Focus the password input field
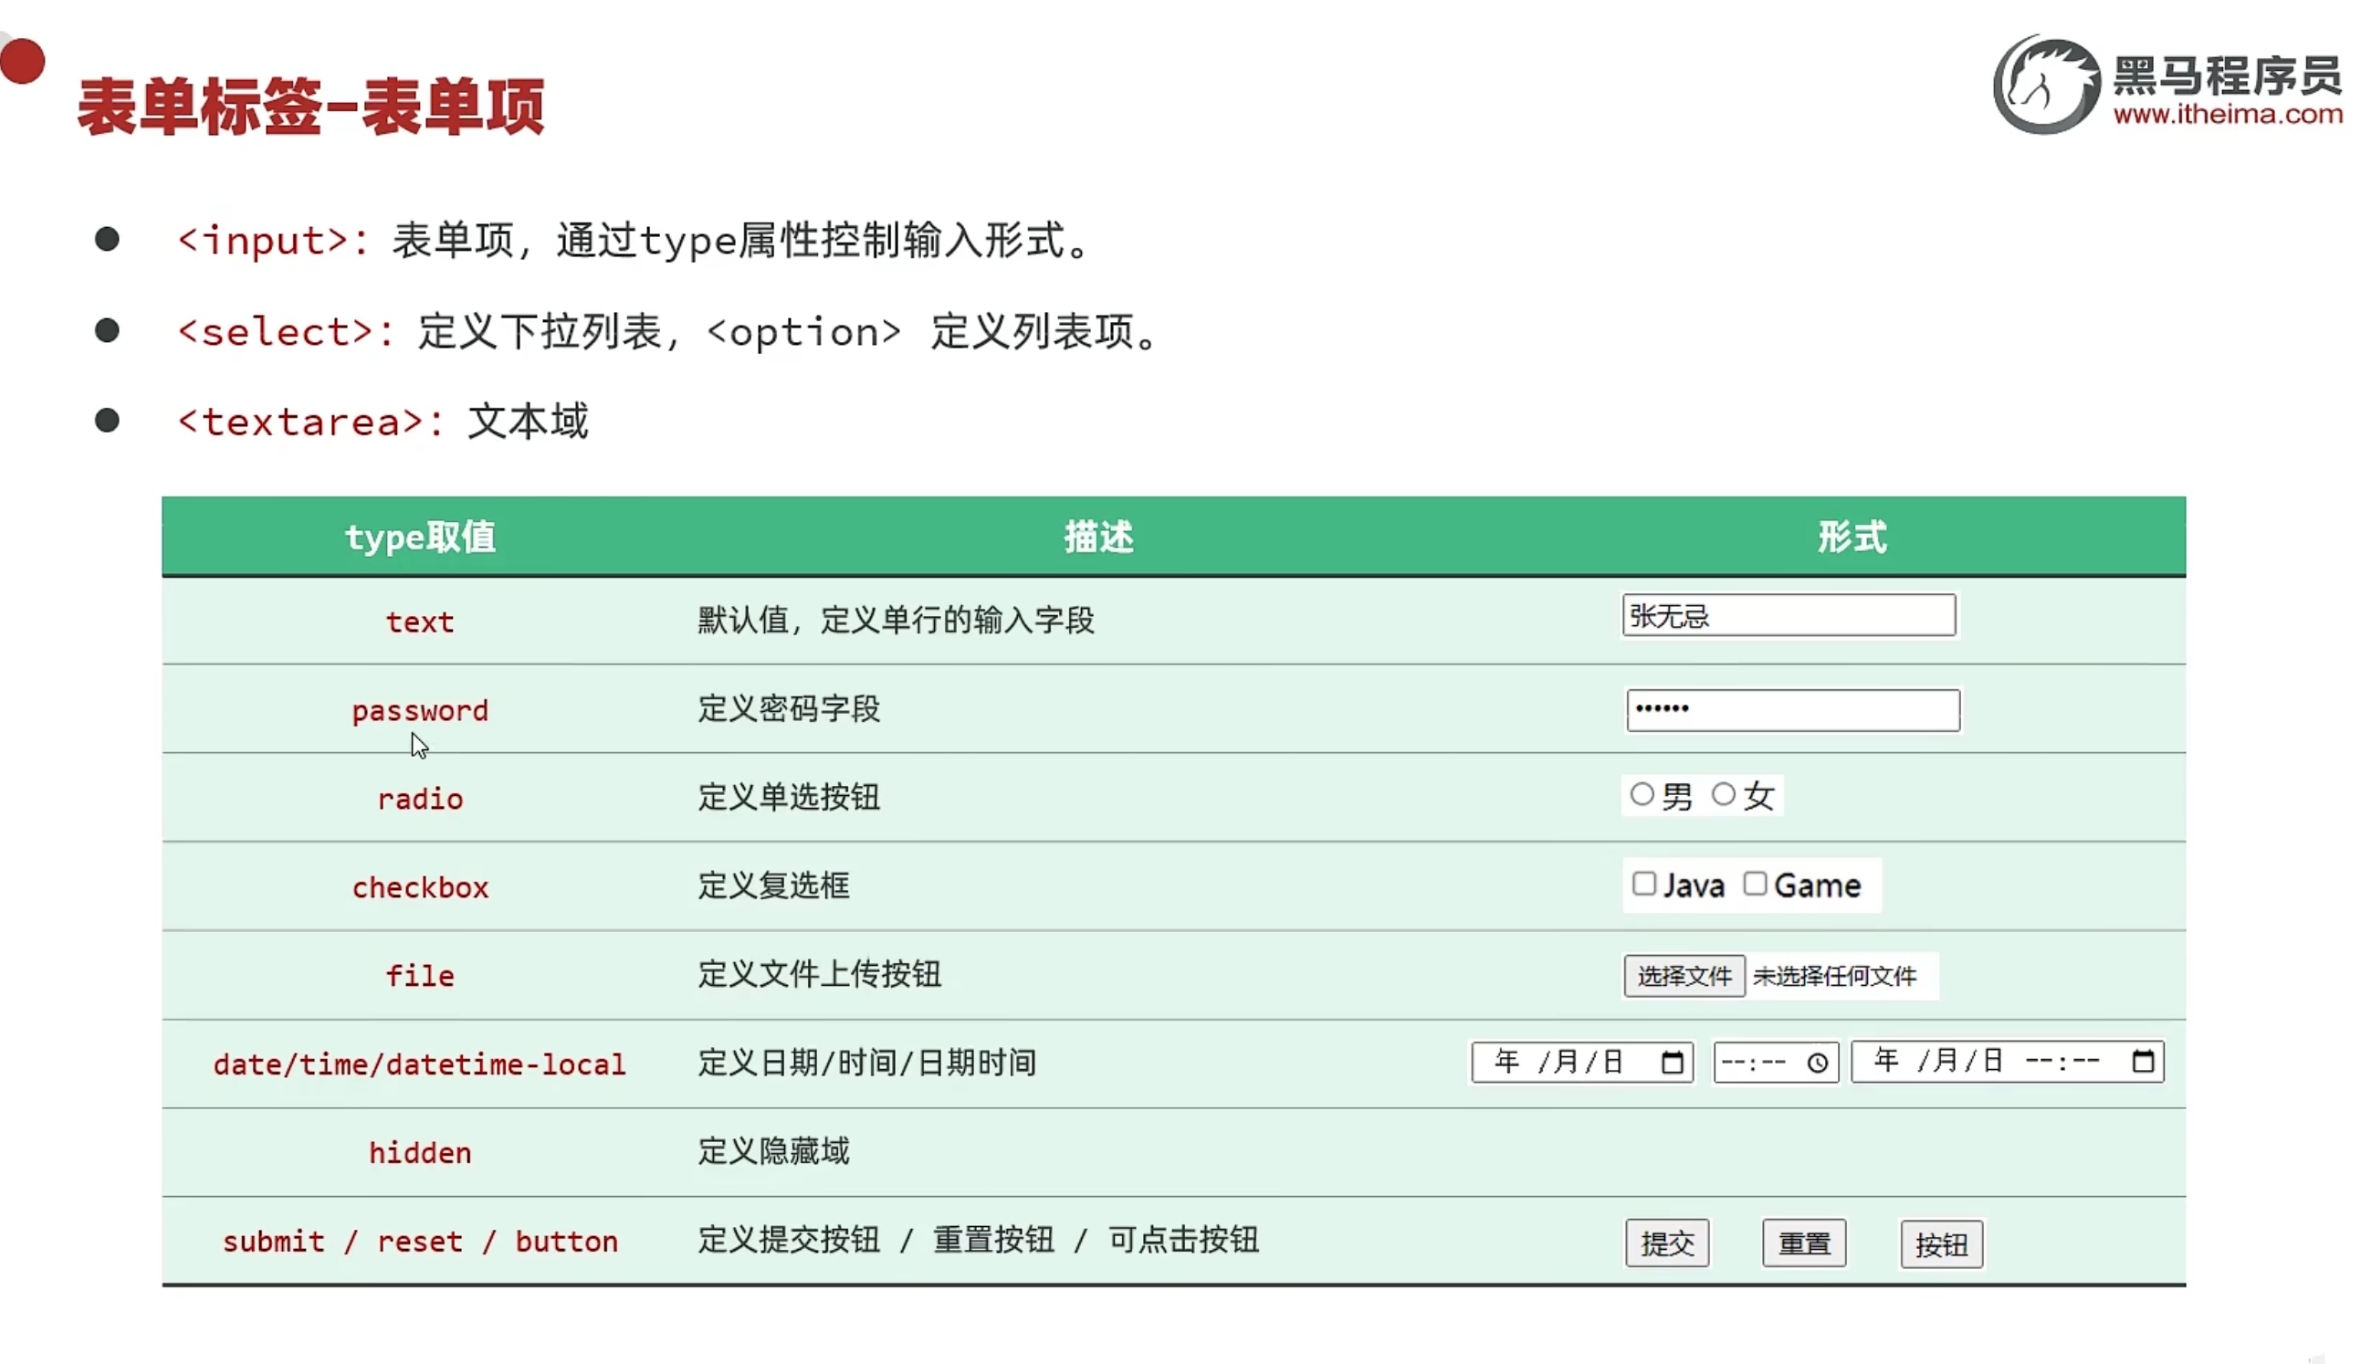Screen dimensions: 2363x1364 1792,710
